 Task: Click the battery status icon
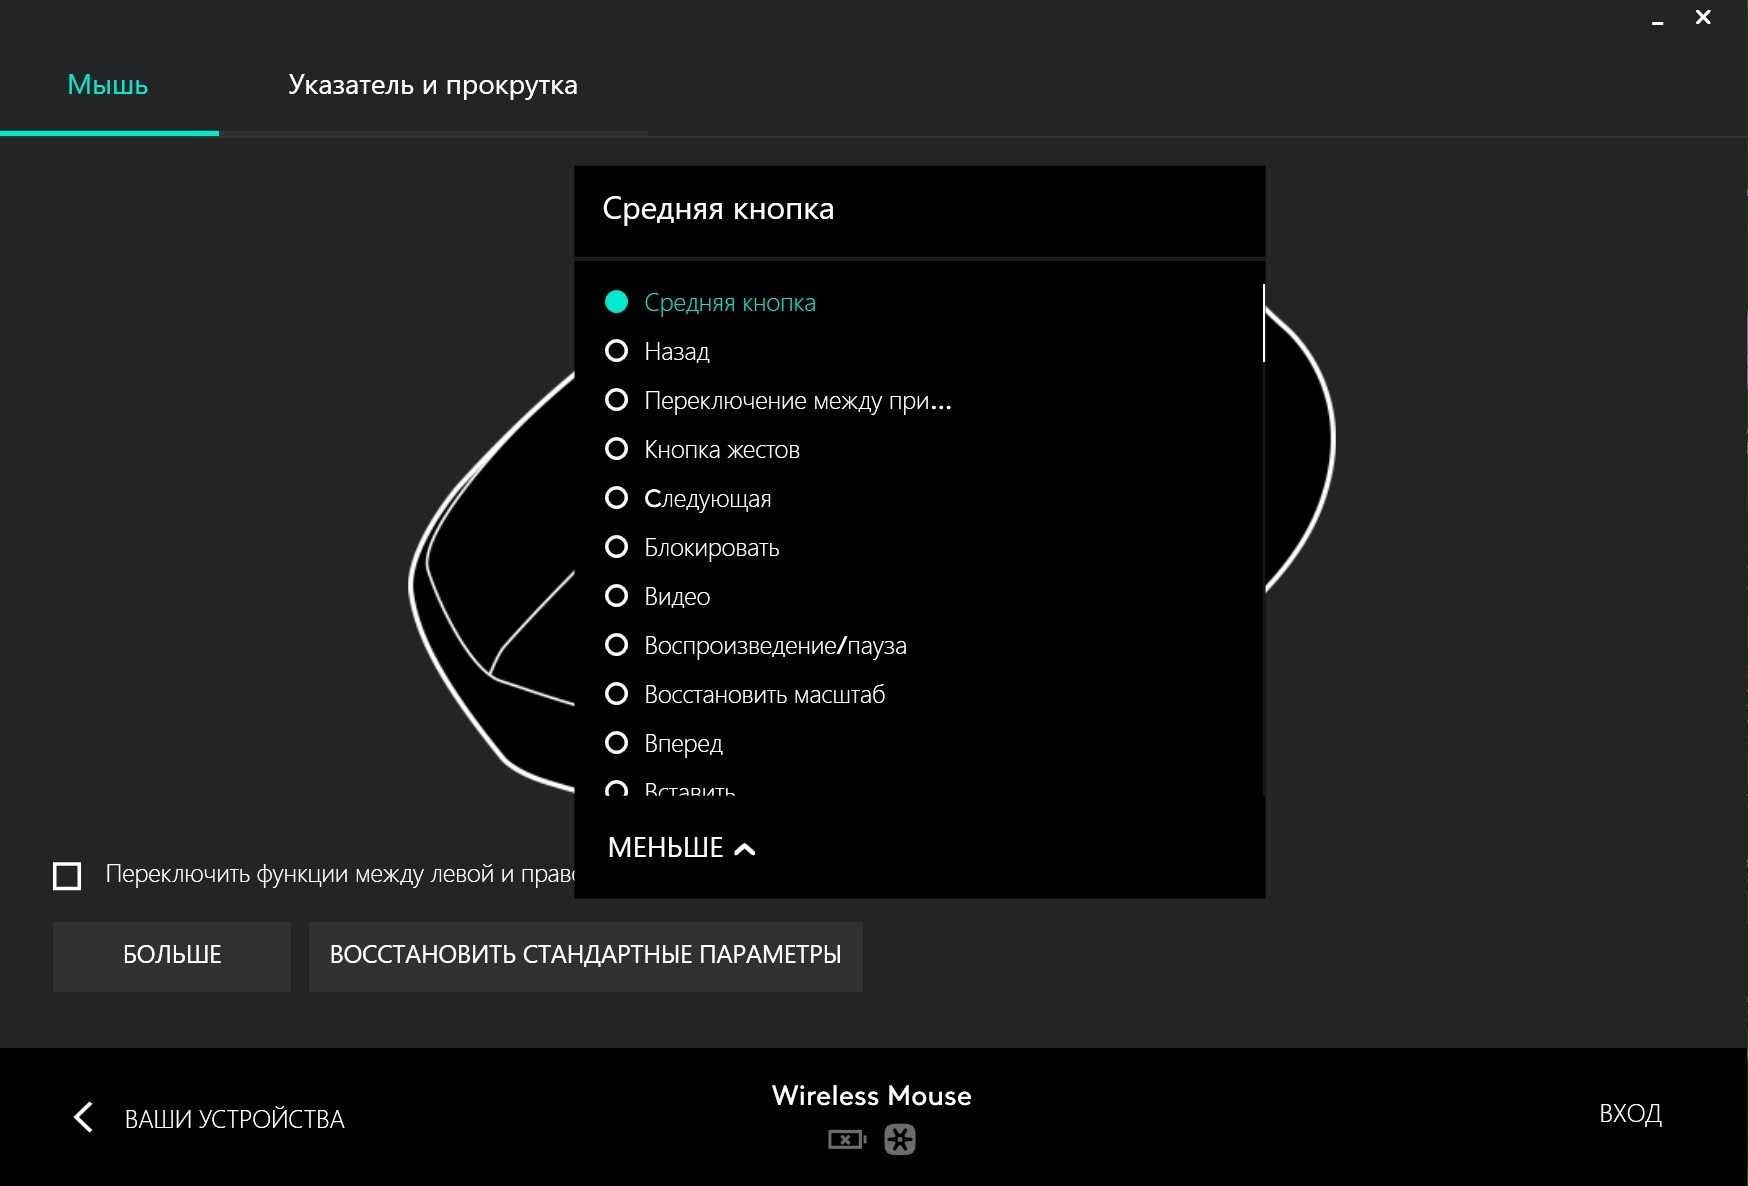[x=846, y=1139]
